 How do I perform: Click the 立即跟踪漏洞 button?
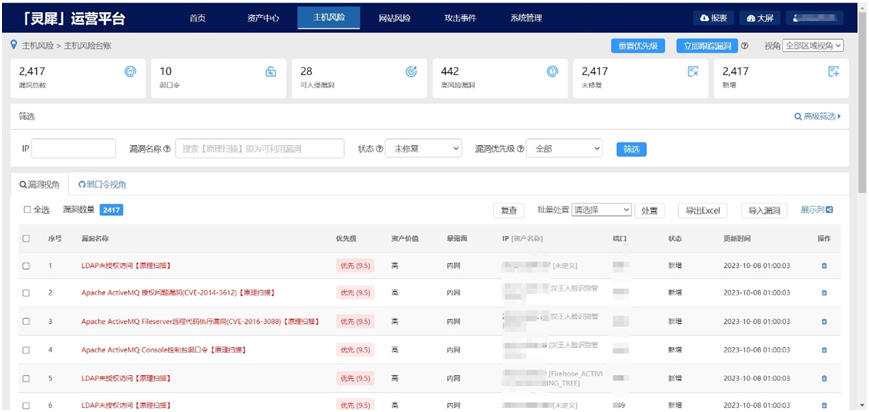pyautogui.click(x=707, y=45)
